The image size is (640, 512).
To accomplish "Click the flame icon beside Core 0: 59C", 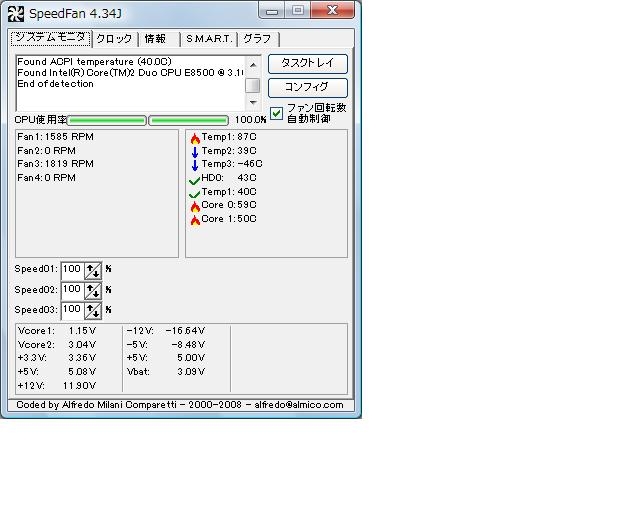I will click(x=195, y=206).
